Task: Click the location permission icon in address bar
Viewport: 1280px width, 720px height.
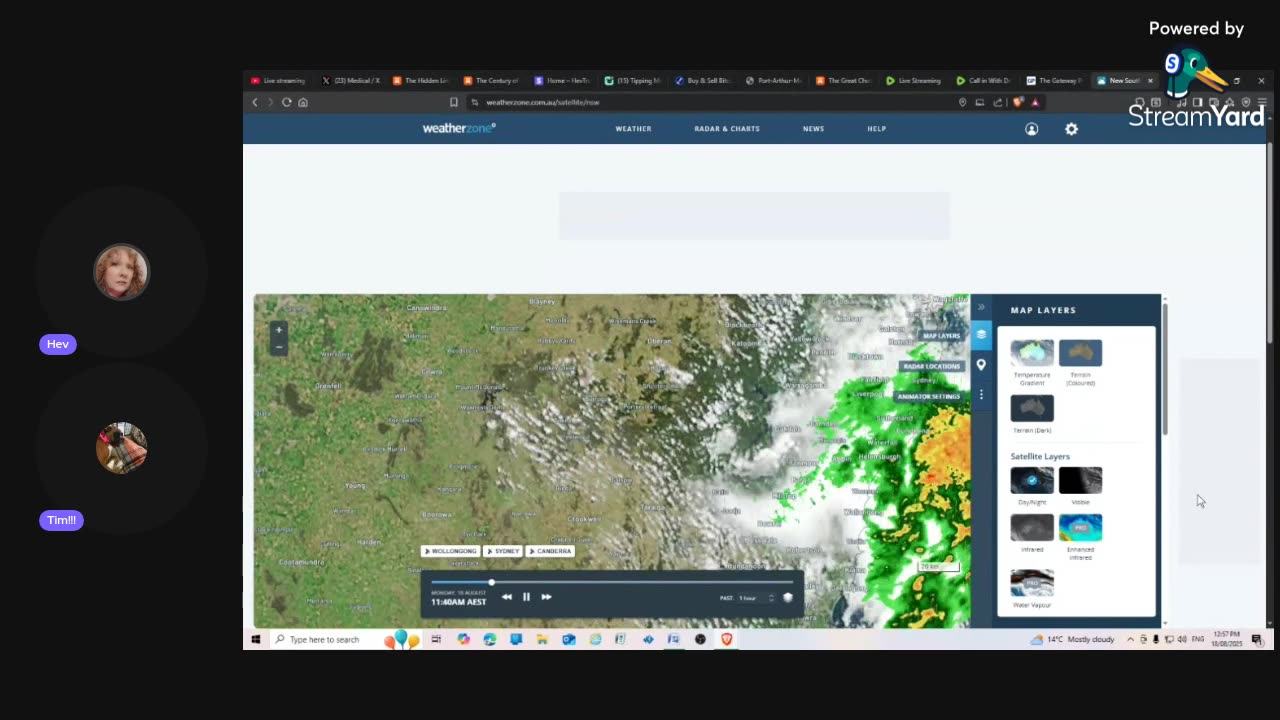Action: click(x=962, y=102)
